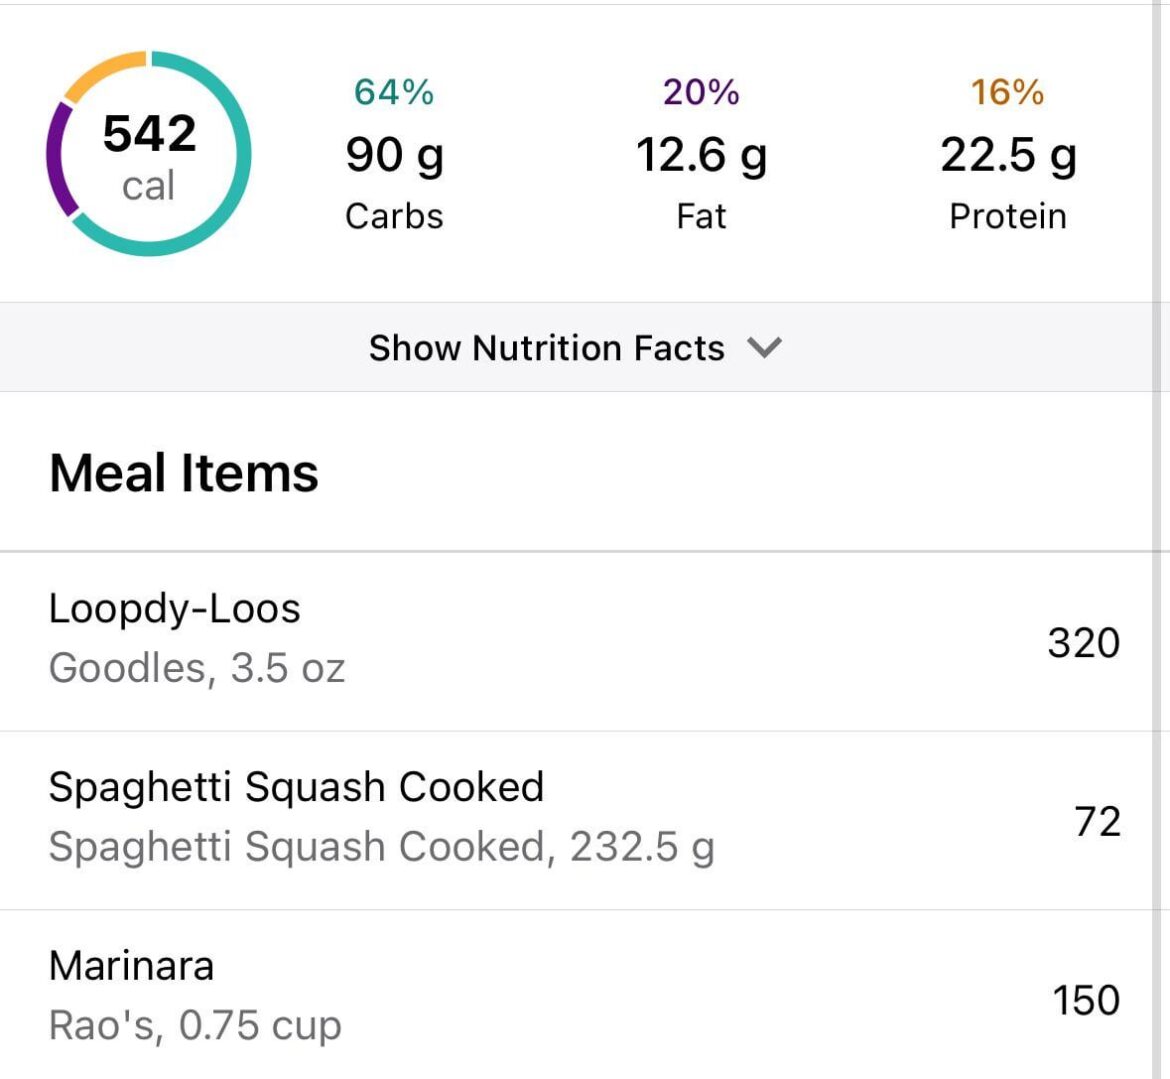Click the Meal Items heading
Viewport: 1170px width, 1079px height.
pos(183,471)
